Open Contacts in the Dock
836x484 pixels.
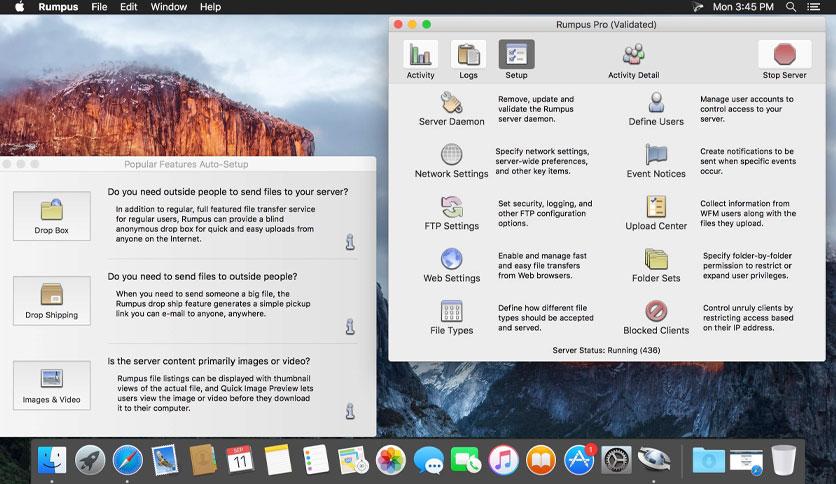tap(203, 459)
